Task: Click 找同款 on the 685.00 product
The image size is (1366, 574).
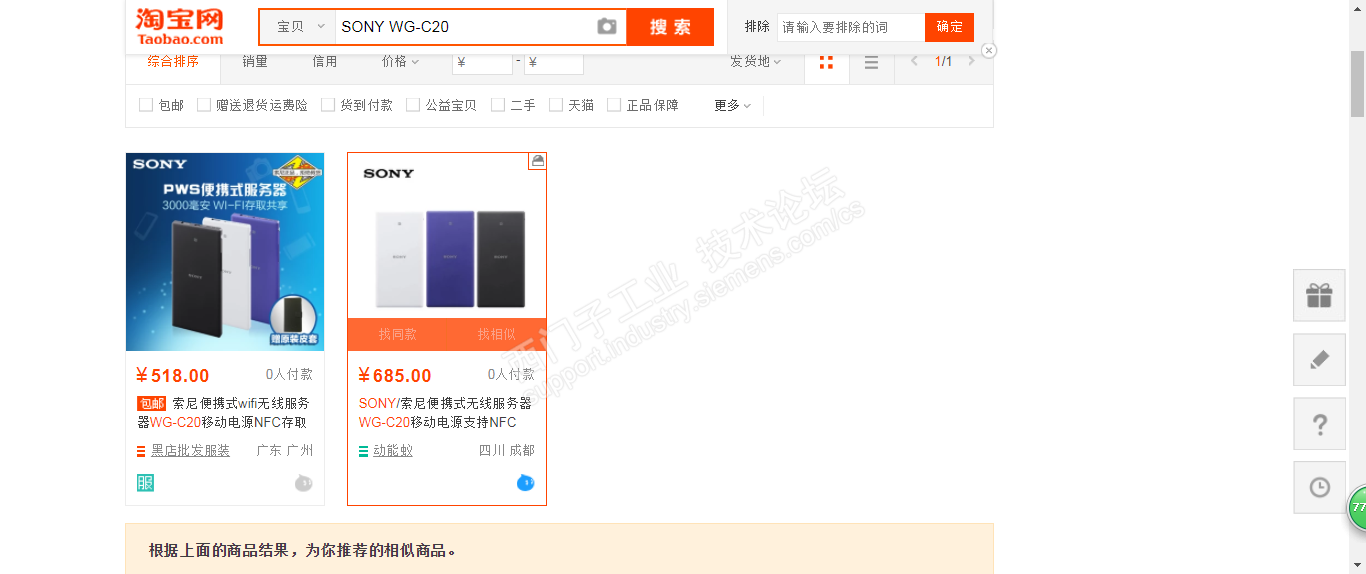Action: [x=398, y=334]
